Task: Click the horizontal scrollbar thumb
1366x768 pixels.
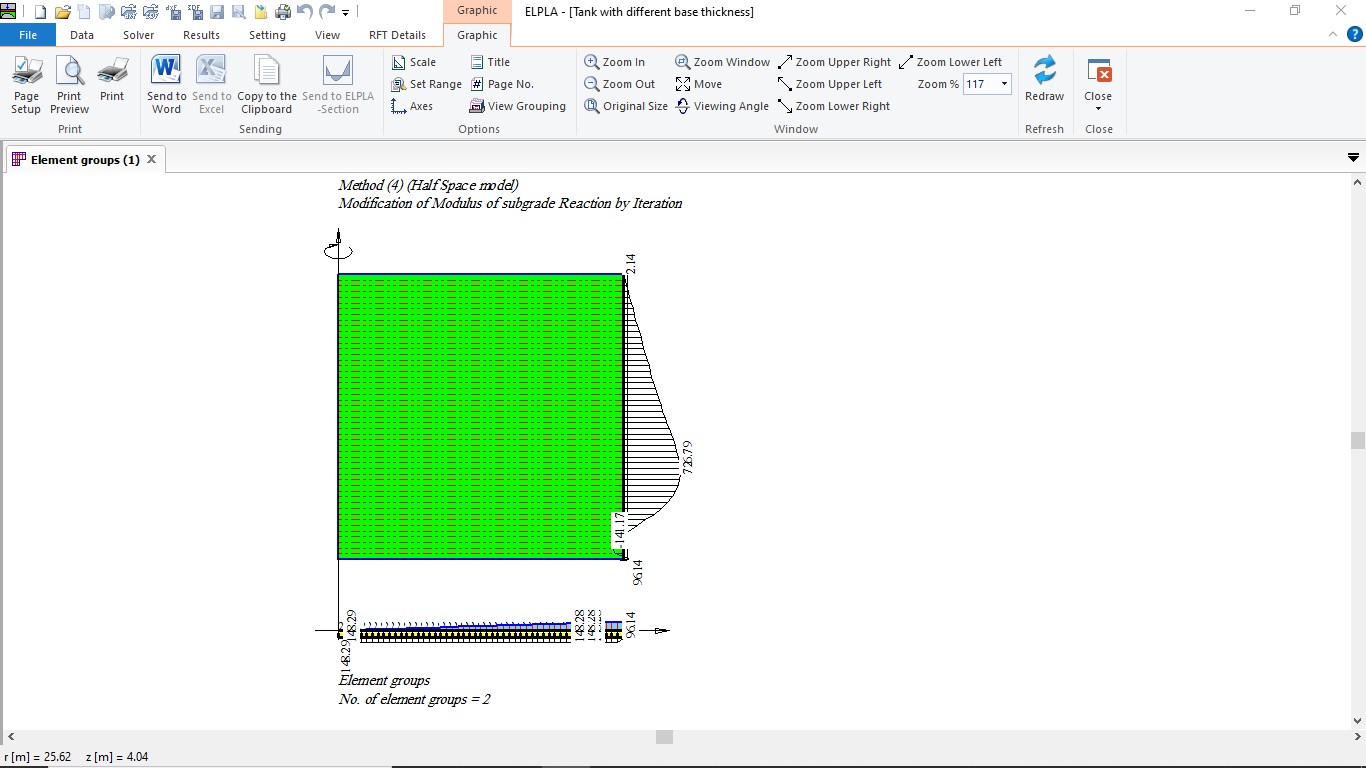Action: (664, 737)
